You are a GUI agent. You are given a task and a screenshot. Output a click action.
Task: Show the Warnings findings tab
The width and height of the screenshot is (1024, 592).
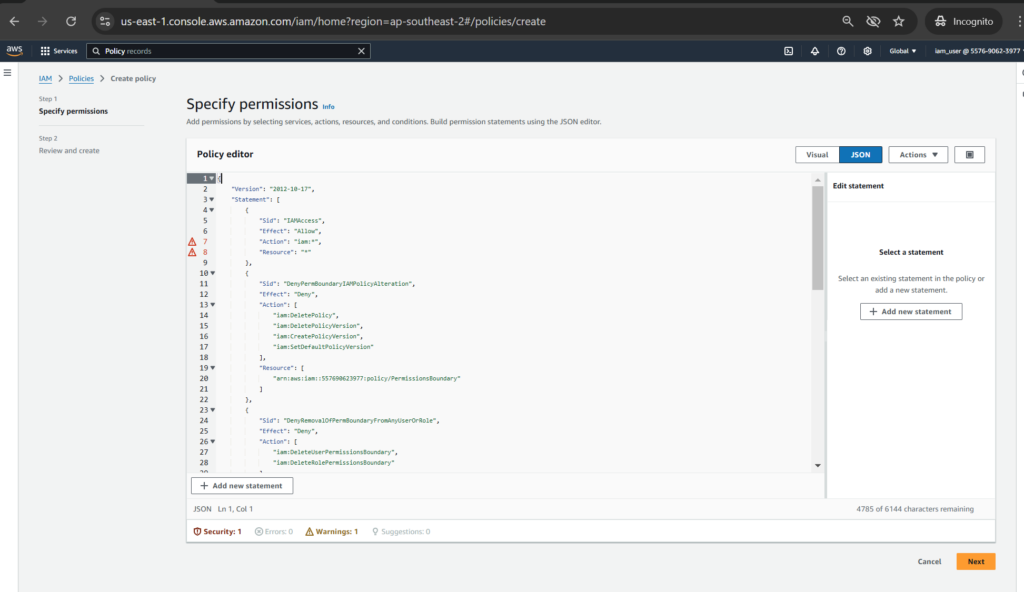tap(332, 531)
